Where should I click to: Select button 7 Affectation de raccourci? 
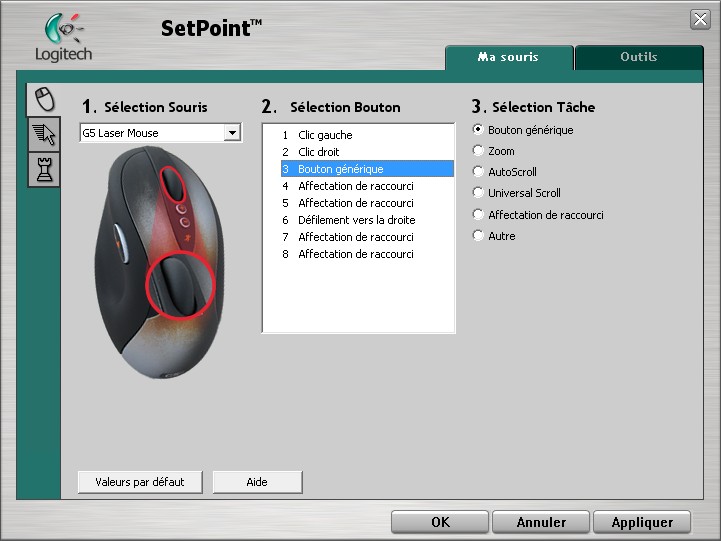[367, 237]
